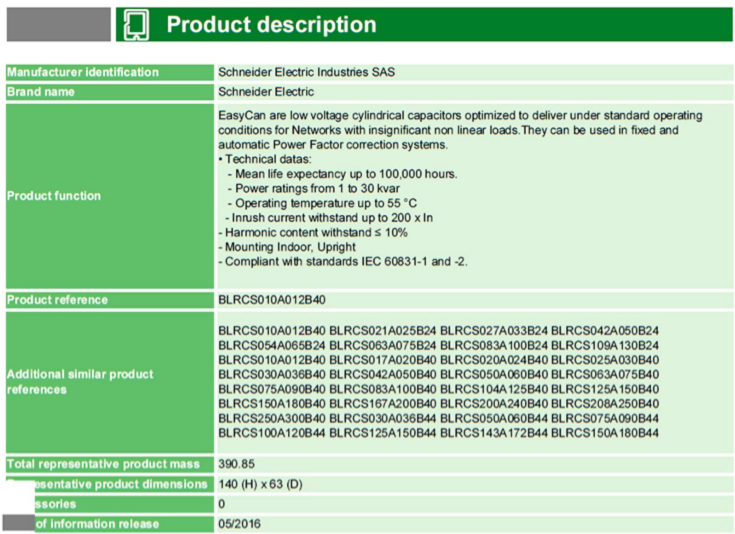735x534 pixels.
Task: Click the document icon in the green header
Action: click(136, 24)
